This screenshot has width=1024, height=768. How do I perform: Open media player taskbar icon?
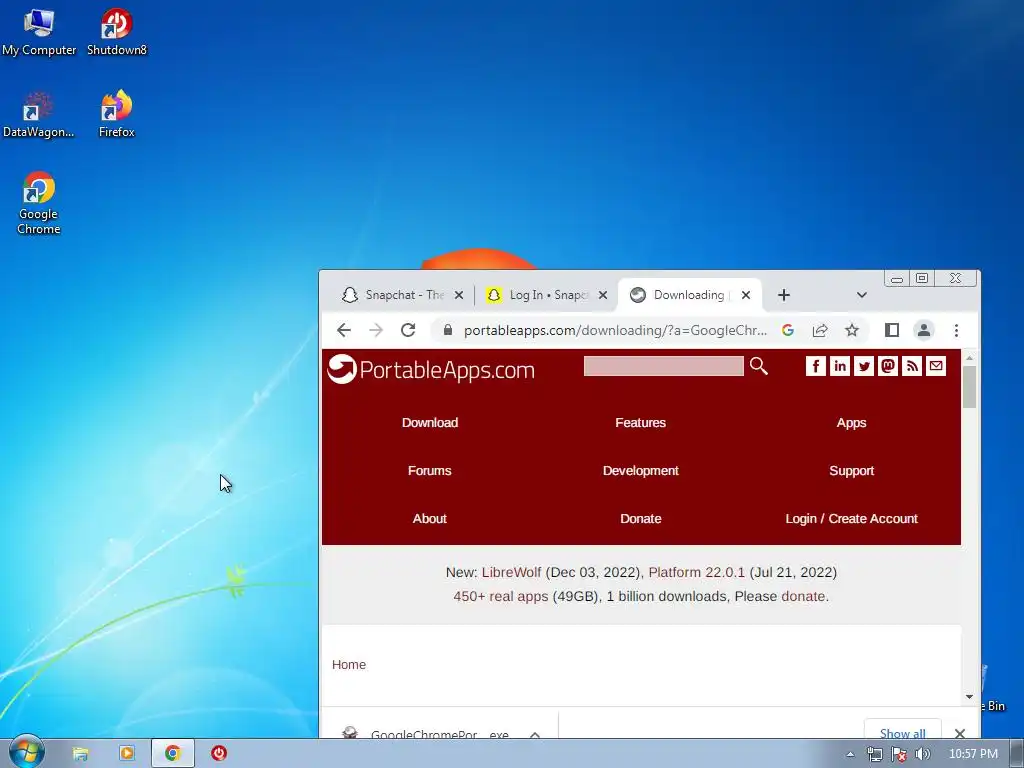tap(127, 754)
